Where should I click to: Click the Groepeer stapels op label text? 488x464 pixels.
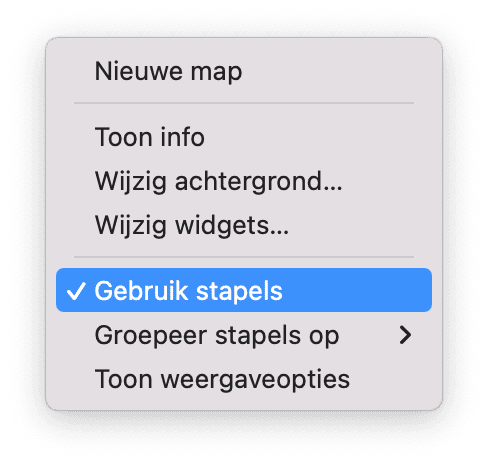pyautogui.click(x=217, y=336)
